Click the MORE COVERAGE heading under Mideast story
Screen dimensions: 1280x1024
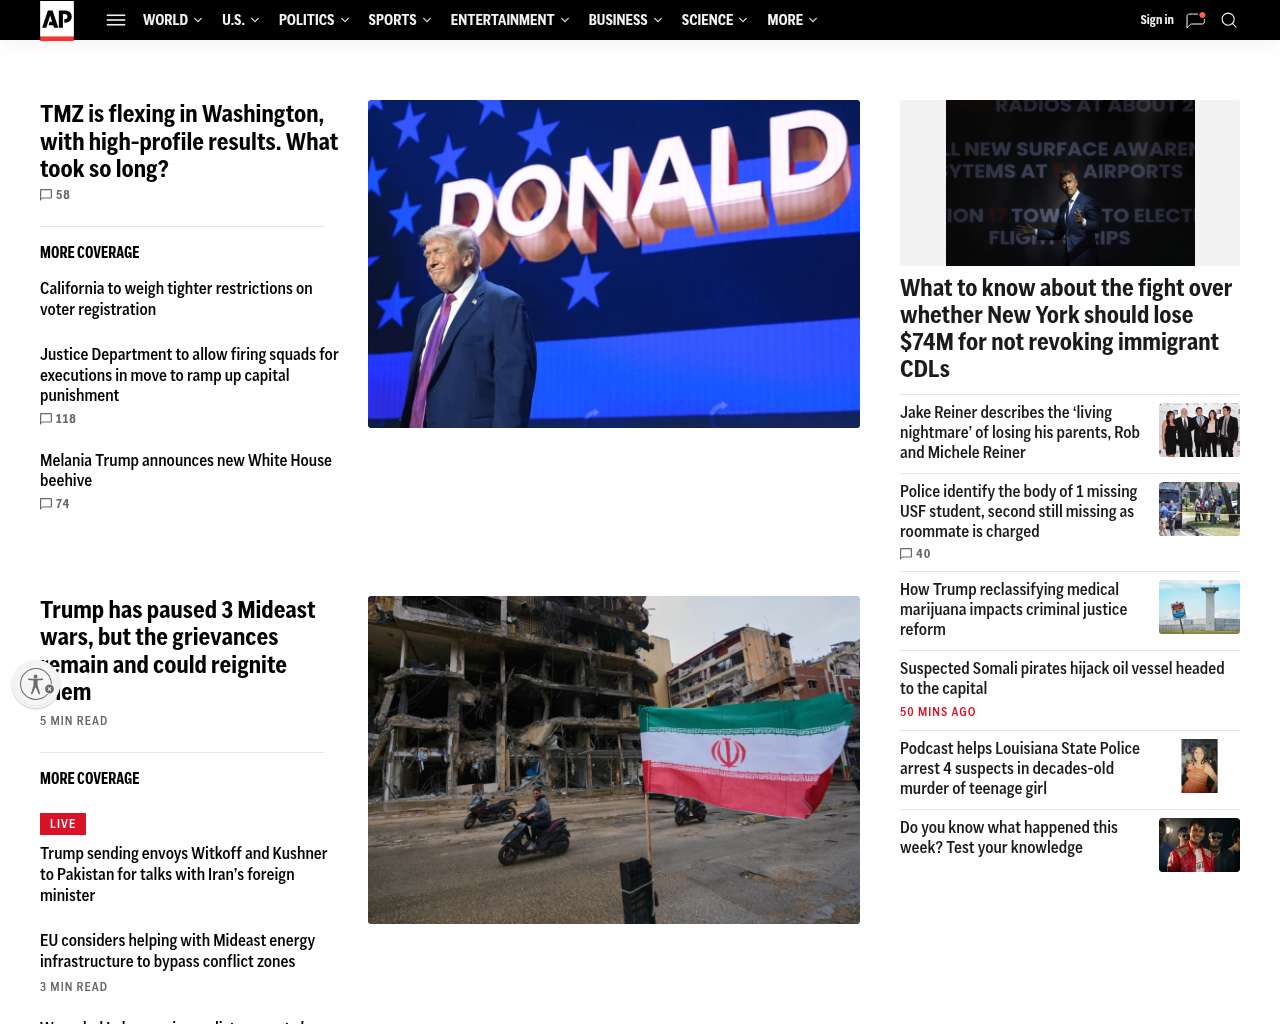click(x=90, y=779)
